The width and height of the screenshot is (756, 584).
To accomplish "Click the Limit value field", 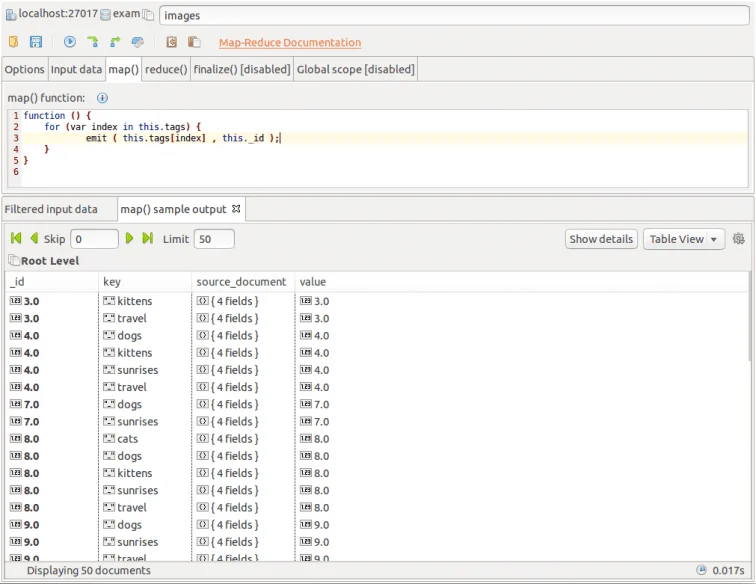I will pos(214,239).
